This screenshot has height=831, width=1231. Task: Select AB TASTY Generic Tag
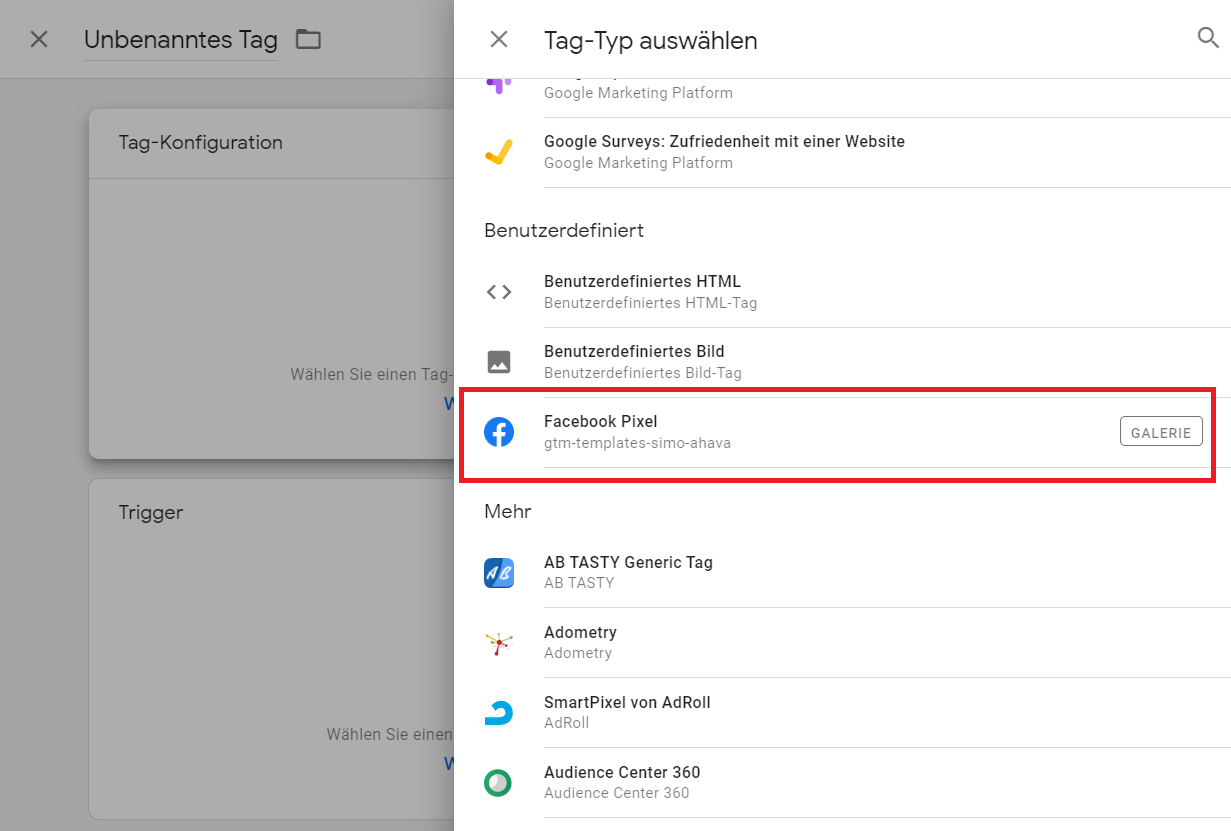tap(842, 572)
